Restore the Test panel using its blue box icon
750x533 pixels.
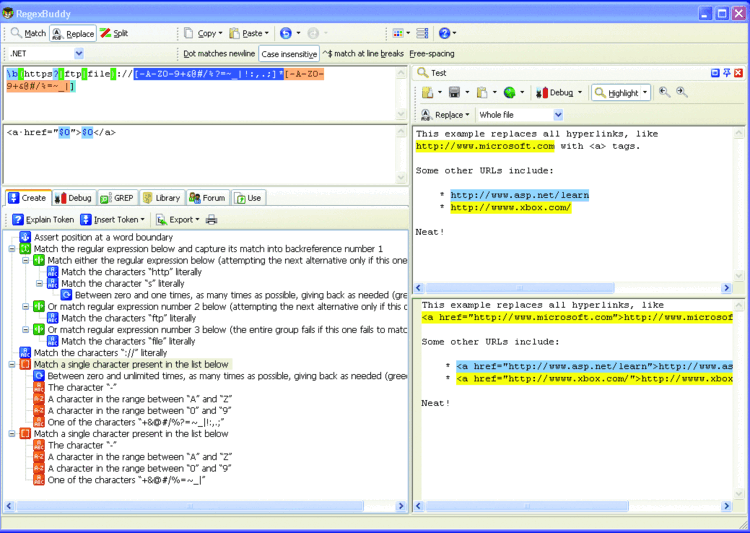[715, 73]
